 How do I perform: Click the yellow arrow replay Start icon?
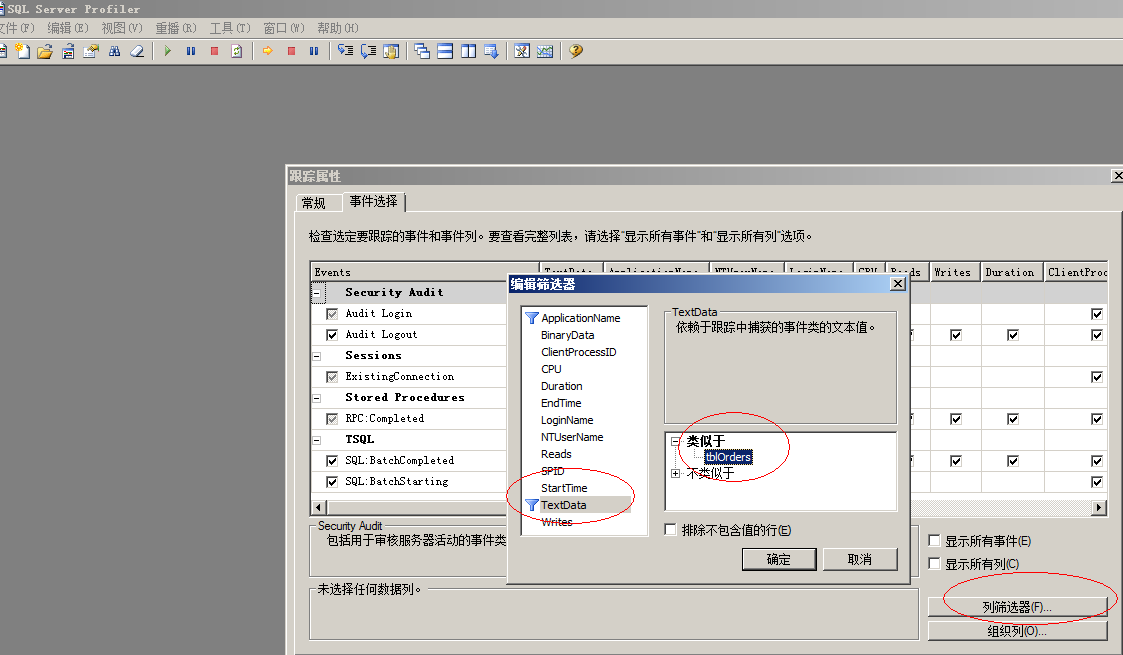point(268,51)
